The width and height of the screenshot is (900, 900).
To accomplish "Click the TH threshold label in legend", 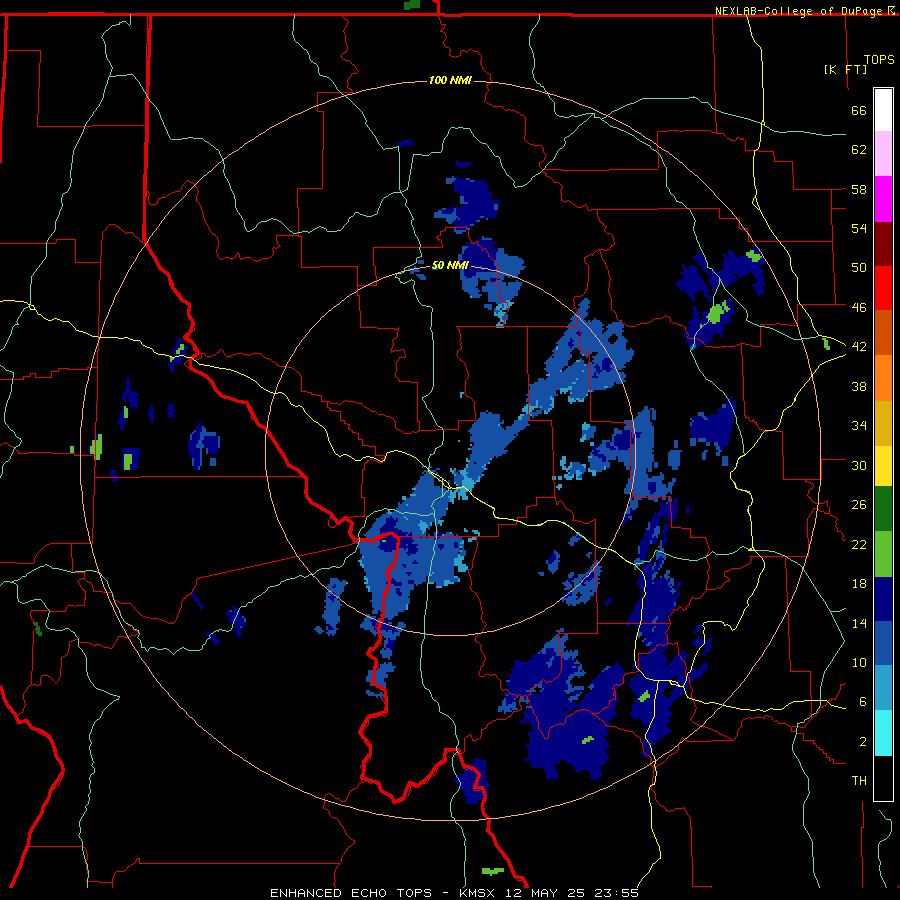I will [859, 780].
